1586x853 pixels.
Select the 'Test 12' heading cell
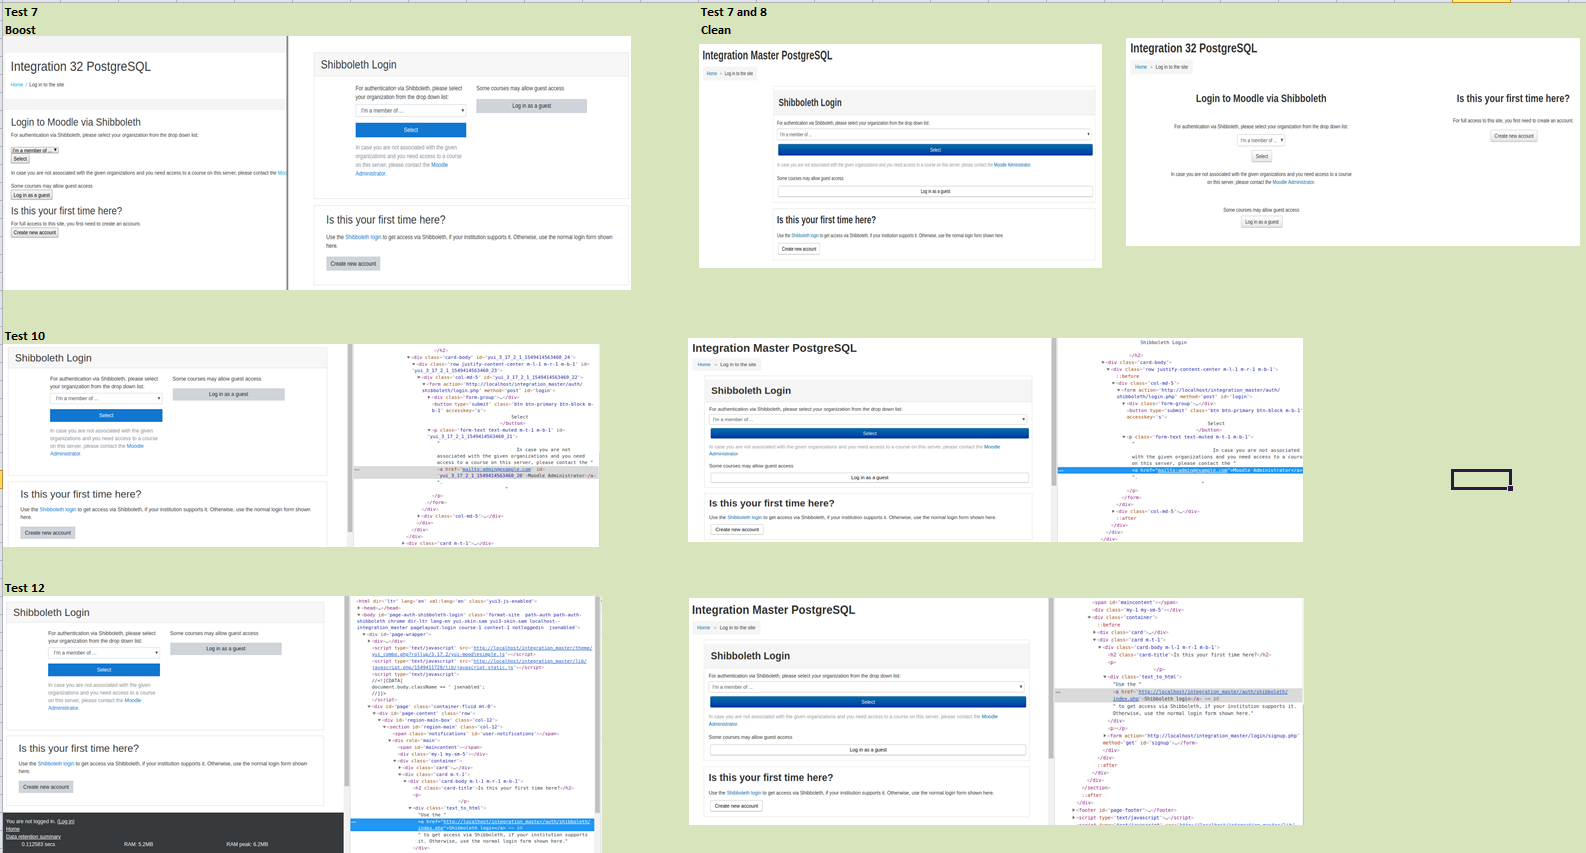pos(25,588)
